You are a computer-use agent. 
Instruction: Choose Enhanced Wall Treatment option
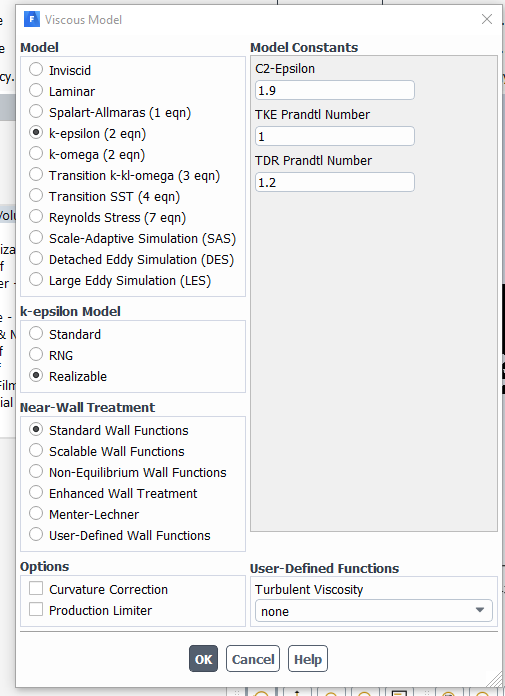click(x=36, y=493)
